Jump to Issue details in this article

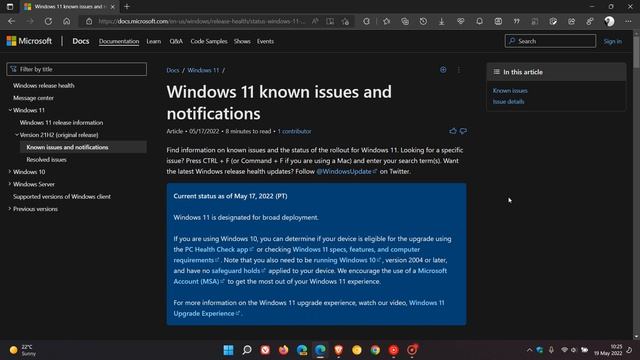[x=508, y=102]
